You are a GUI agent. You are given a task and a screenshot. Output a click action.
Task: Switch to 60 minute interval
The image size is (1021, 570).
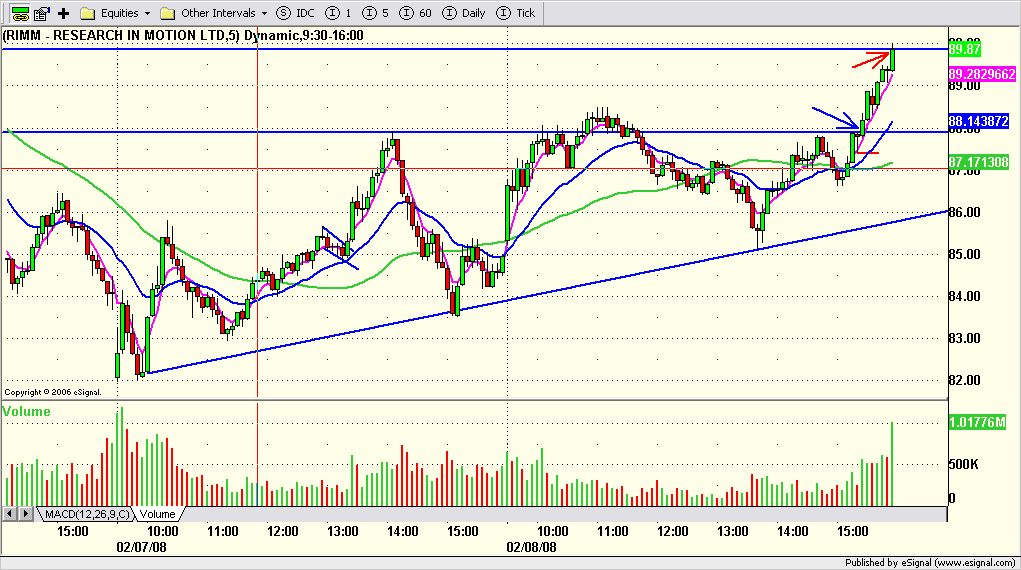tap(415, 13)
